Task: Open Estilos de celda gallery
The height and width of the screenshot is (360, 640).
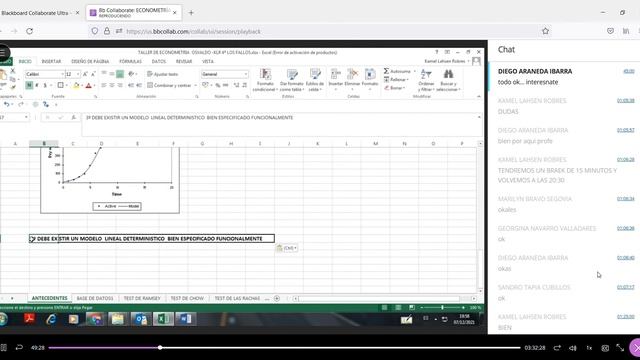Action: coord(315,80)
